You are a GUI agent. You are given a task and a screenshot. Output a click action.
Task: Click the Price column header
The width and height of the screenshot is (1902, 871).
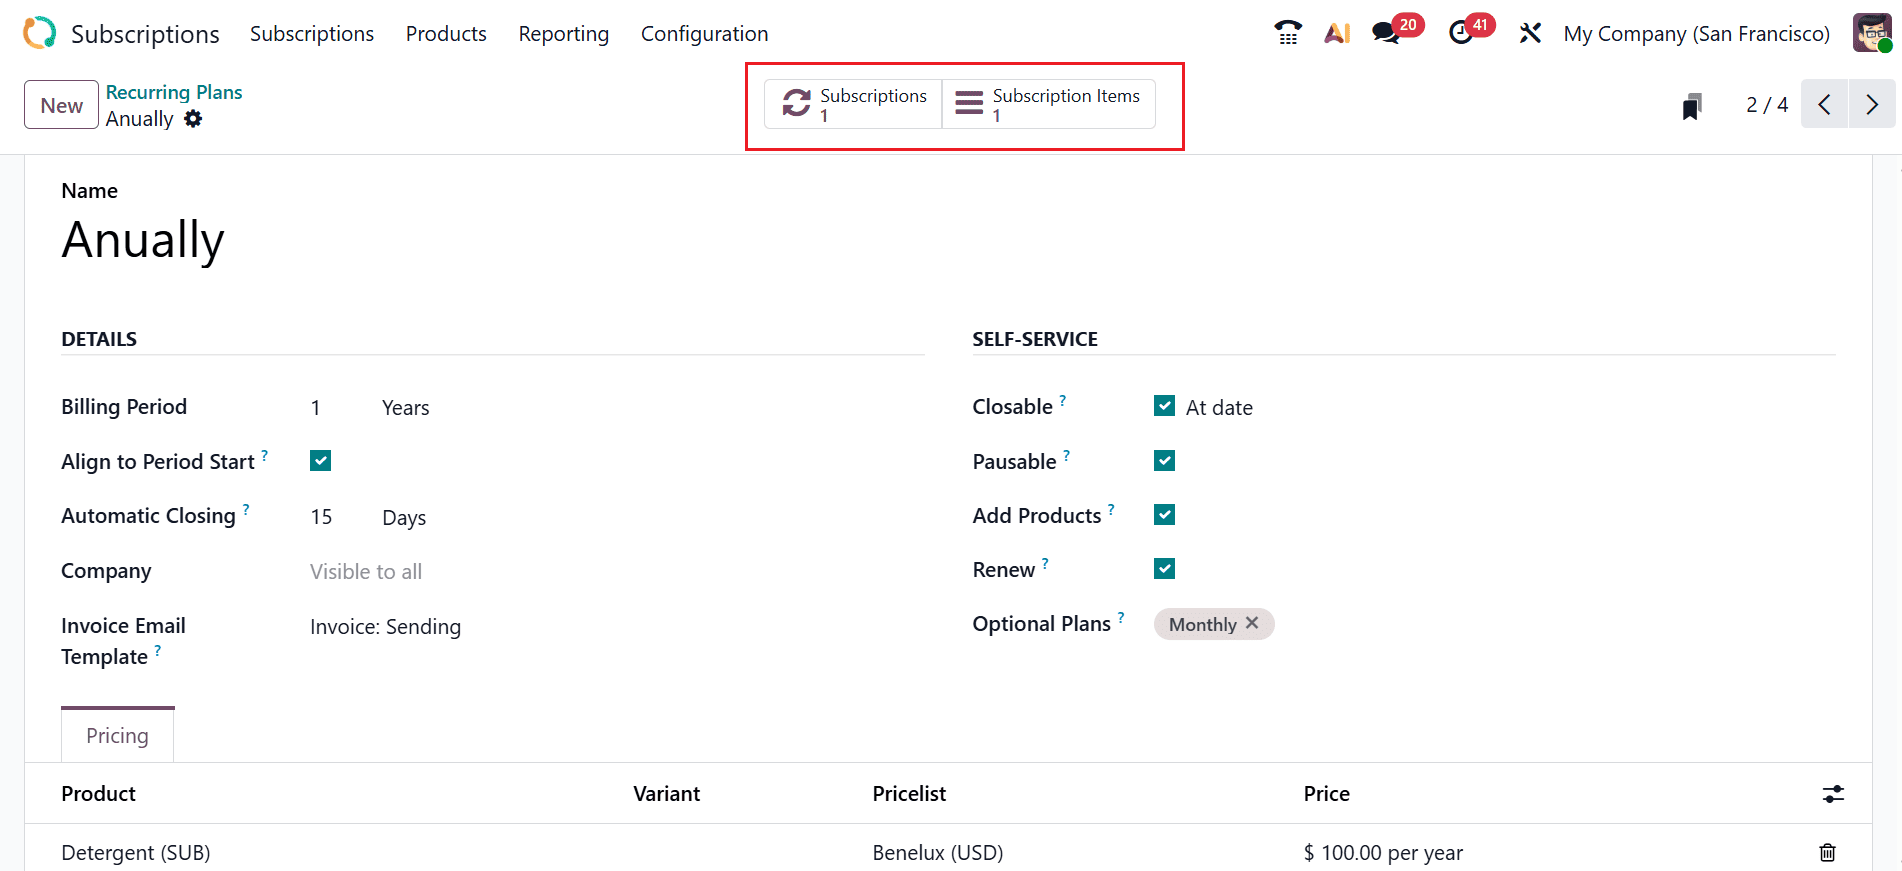coord(1327,794)
